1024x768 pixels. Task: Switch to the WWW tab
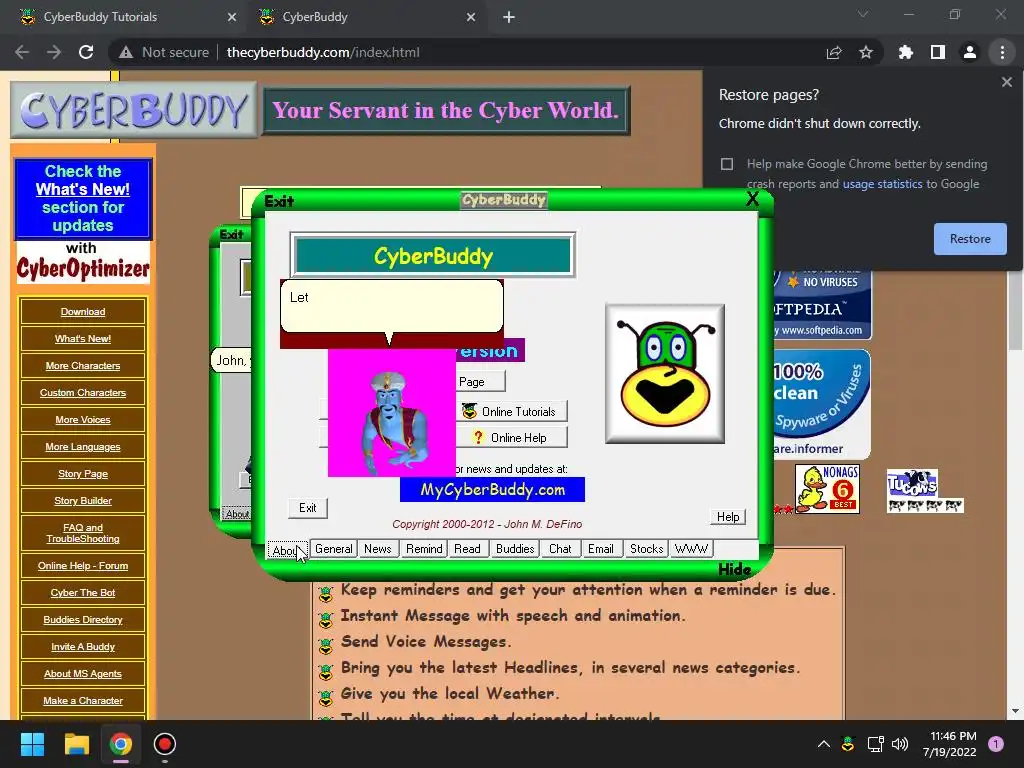(x=691, y=549)
